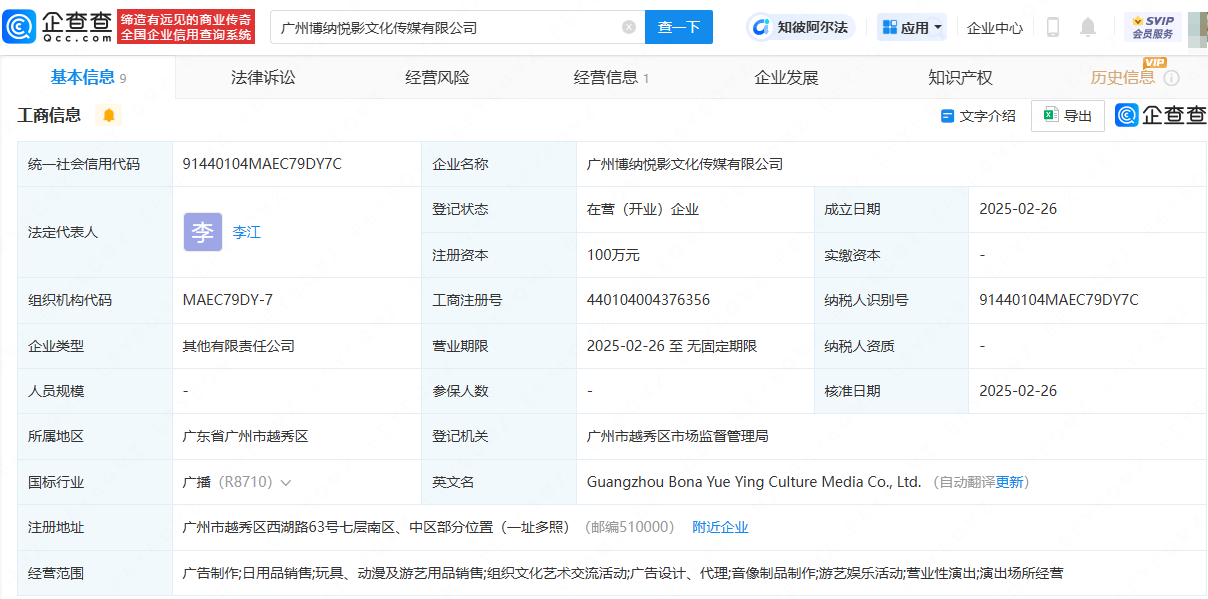Click organization code MAEC79DY-7

[x=228, y=300]
